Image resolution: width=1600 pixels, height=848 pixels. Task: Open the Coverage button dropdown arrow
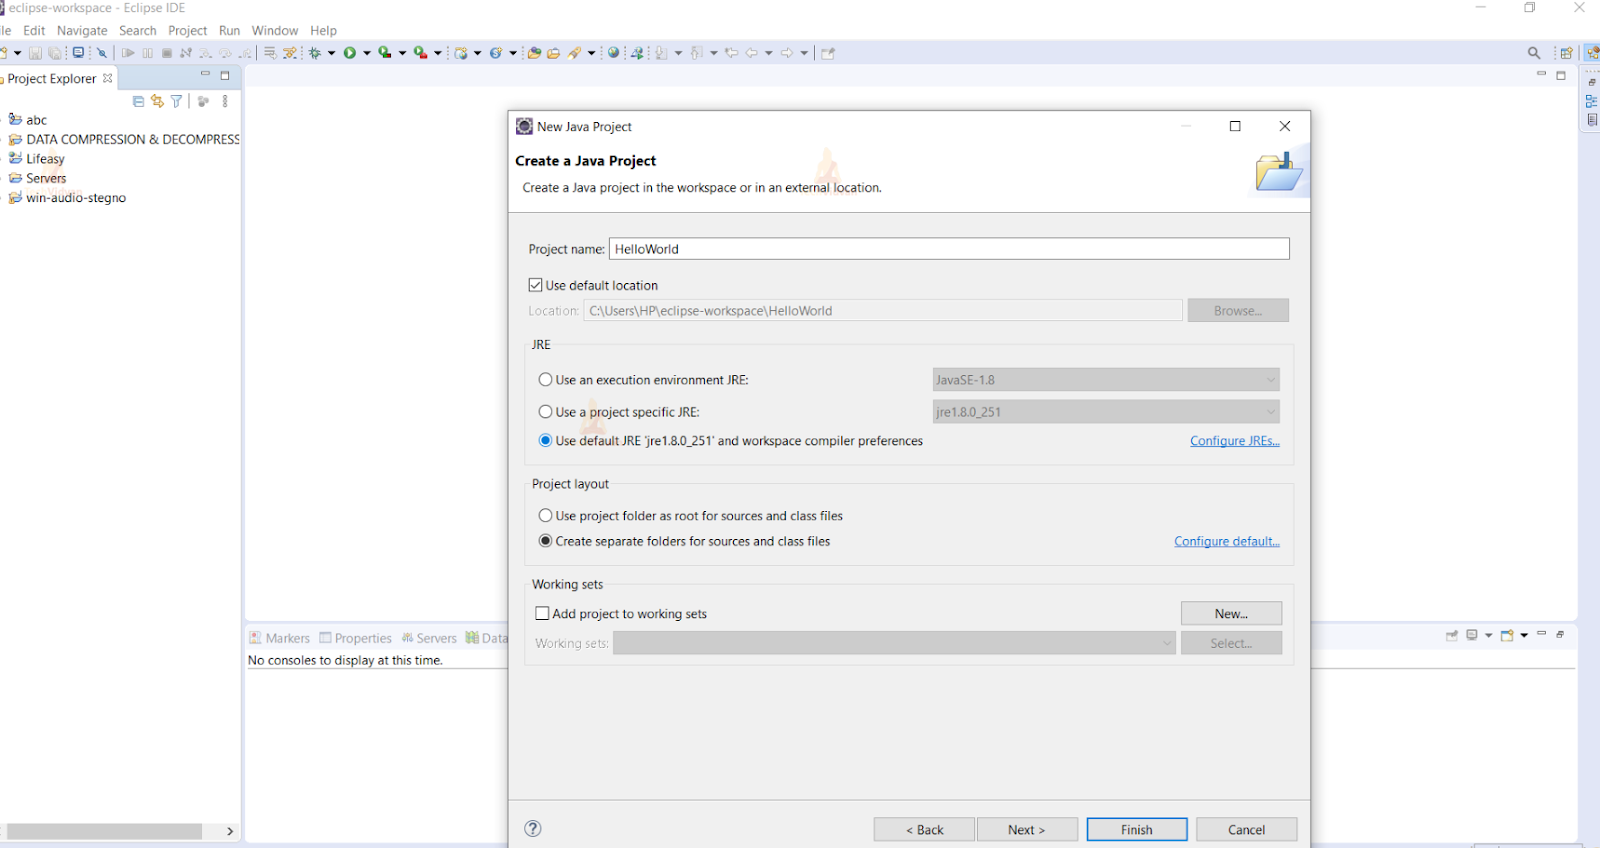pyautogui.click(x=403, y=53)
